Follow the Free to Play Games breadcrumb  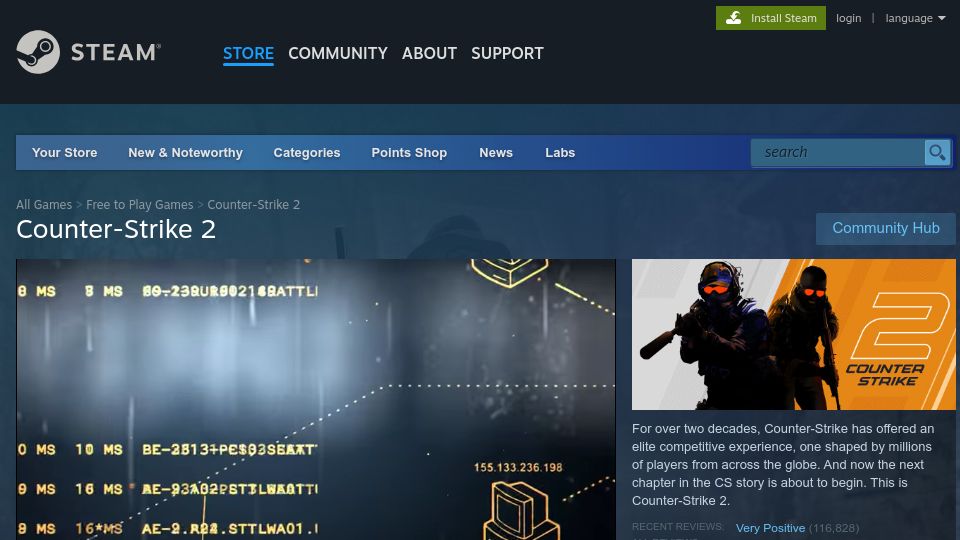point(140,204)
